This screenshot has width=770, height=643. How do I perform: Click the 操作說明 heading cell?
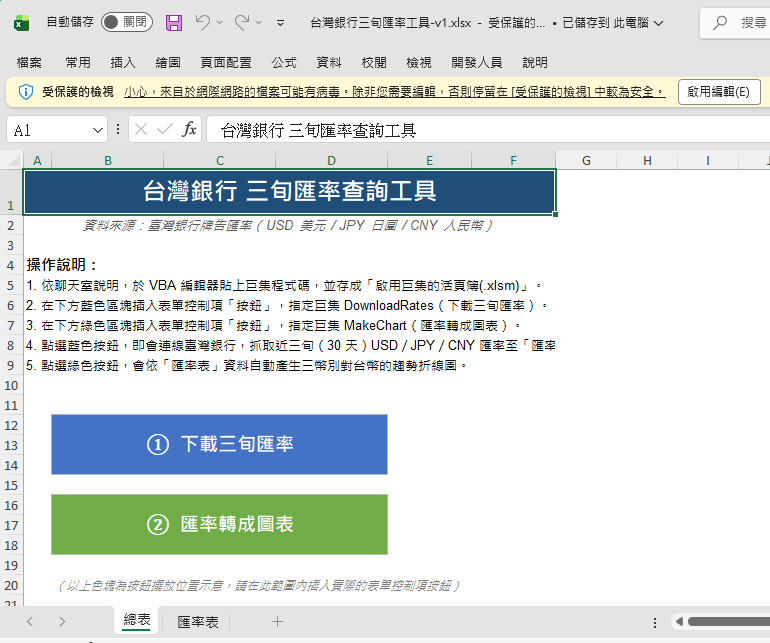62,265
